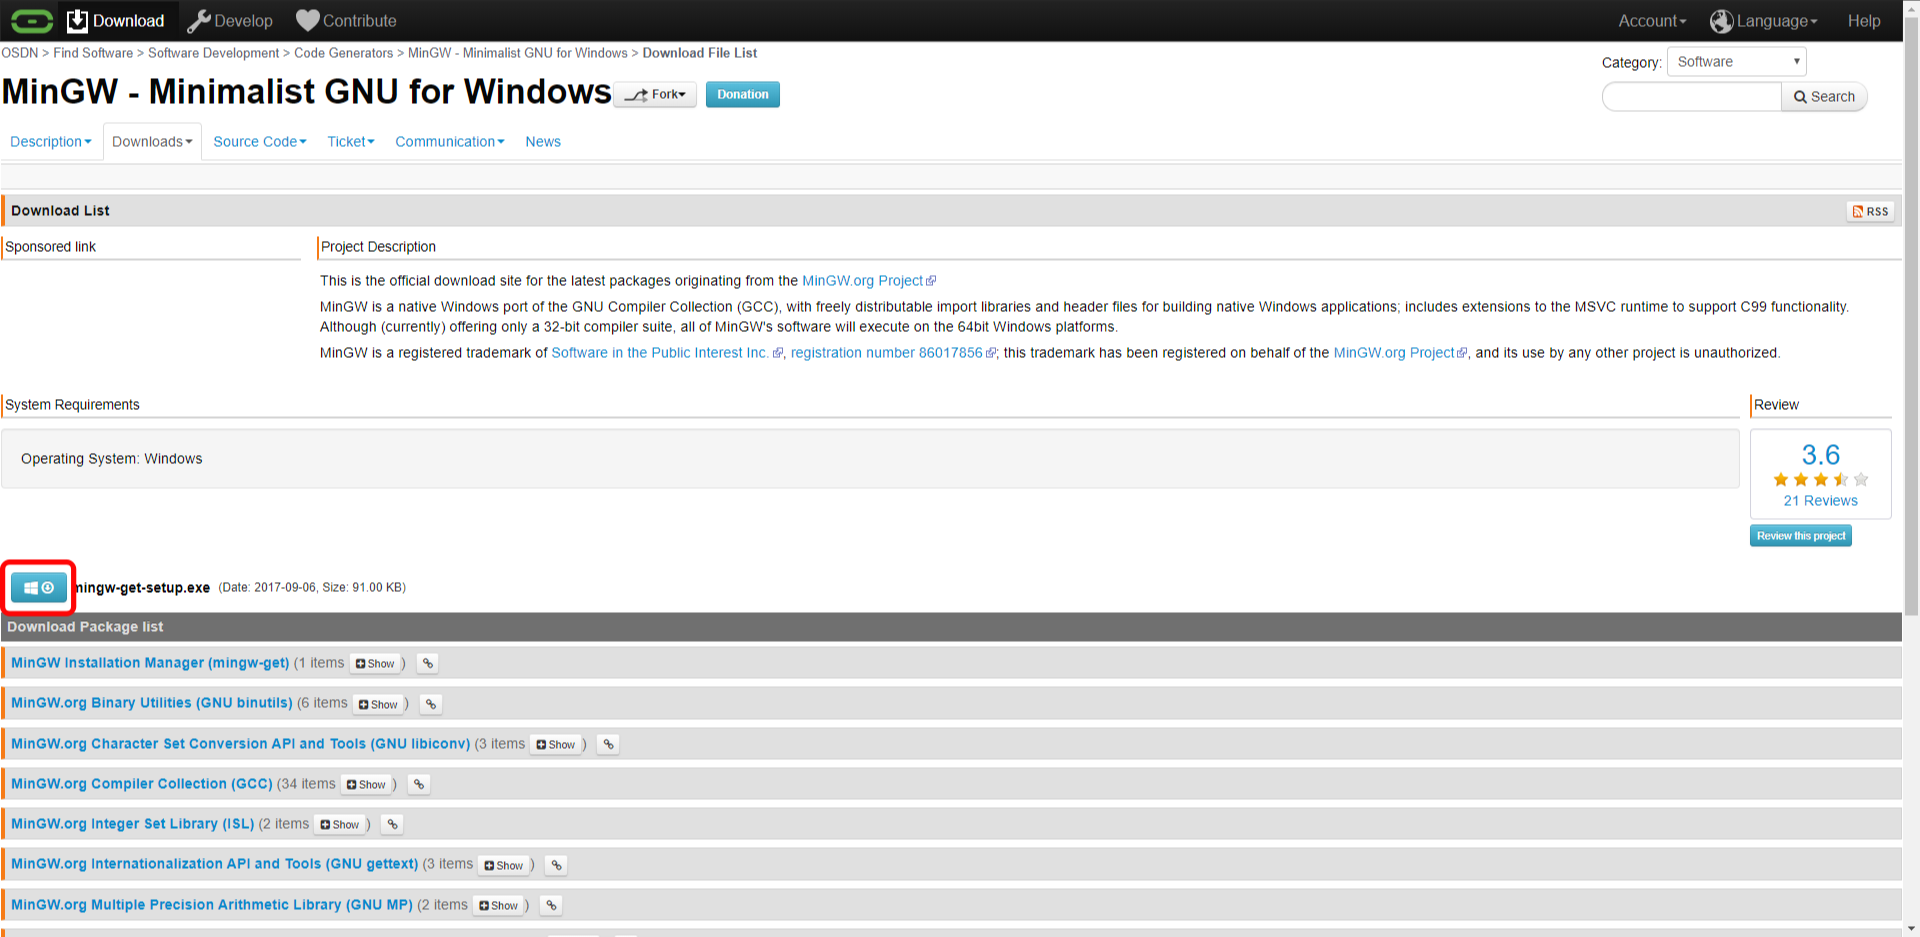Click Software Development in the breadcrumb
This screenshot has width=1920, height=937.
point(214,53)
